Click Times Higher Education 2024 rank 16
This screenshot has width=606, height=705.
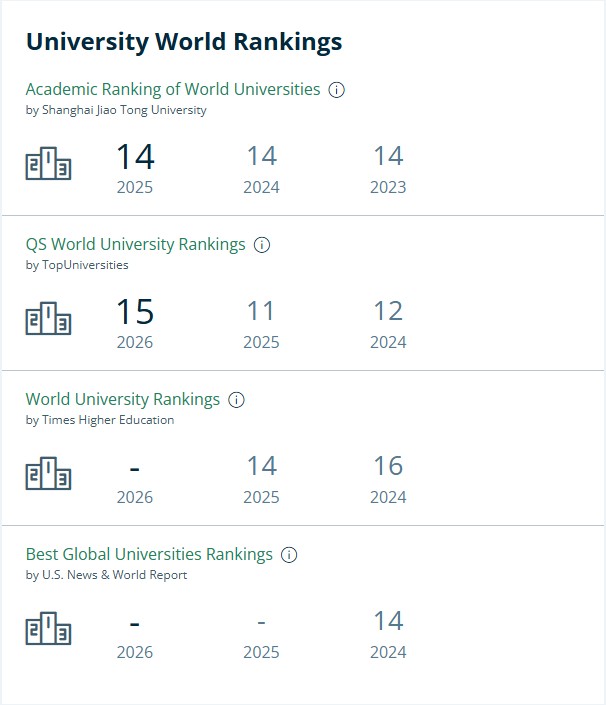point(388,466)
